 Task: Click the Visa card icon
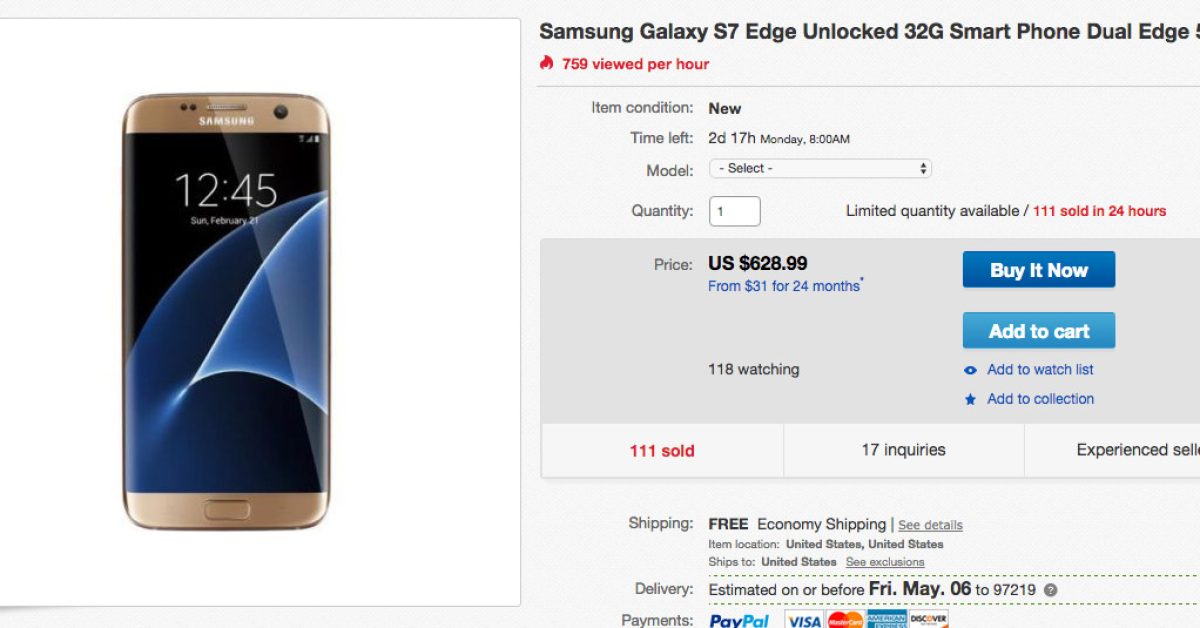(x=803, y=620)
